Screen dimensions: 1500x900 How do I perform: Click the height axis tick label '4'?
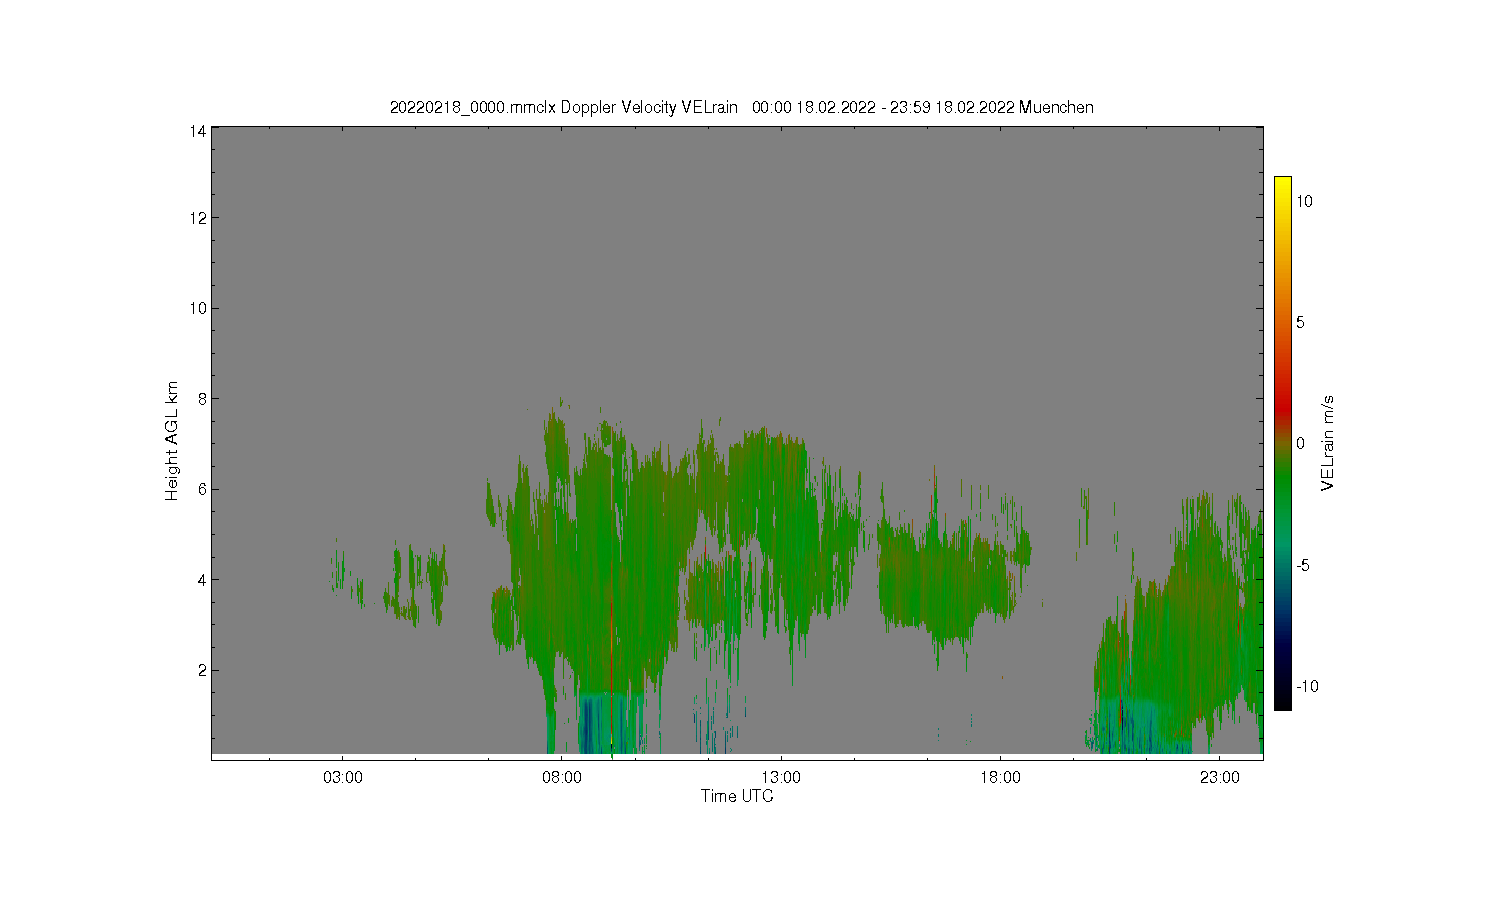[202, 580]
